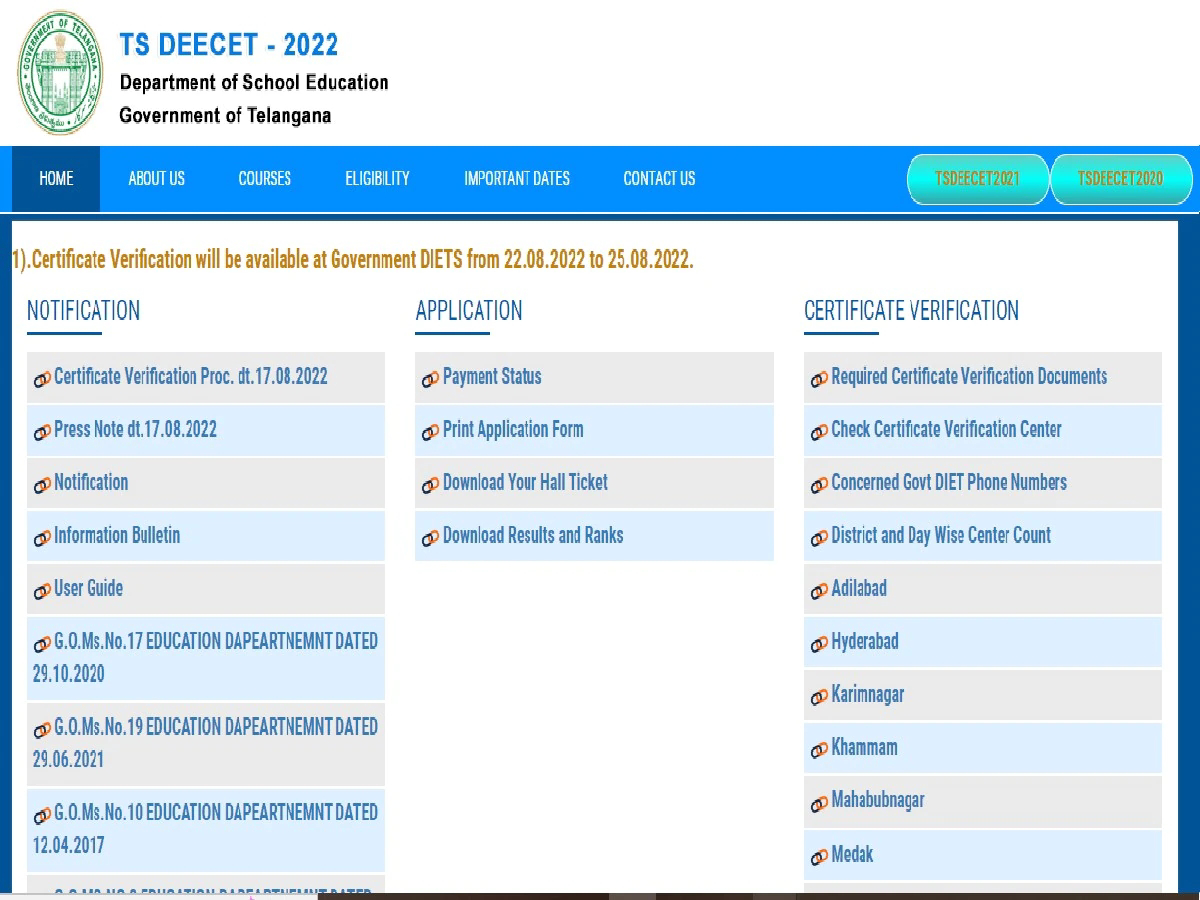Open the Notification link under NOTIFICATION
The height and width of the screenshot is (900, 1200).
tap(91, 483)
